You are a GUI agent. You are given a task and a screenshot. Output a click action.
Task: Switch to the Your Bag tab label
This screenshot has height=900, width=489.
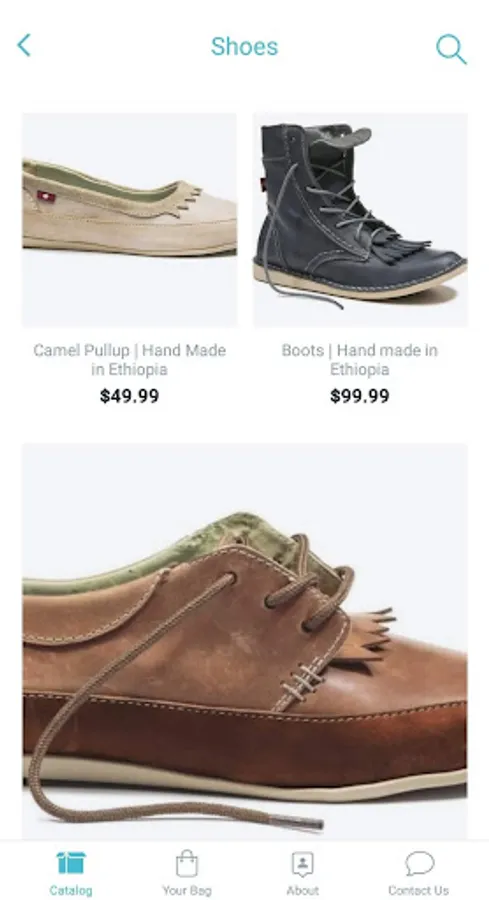tap(187, 890)
